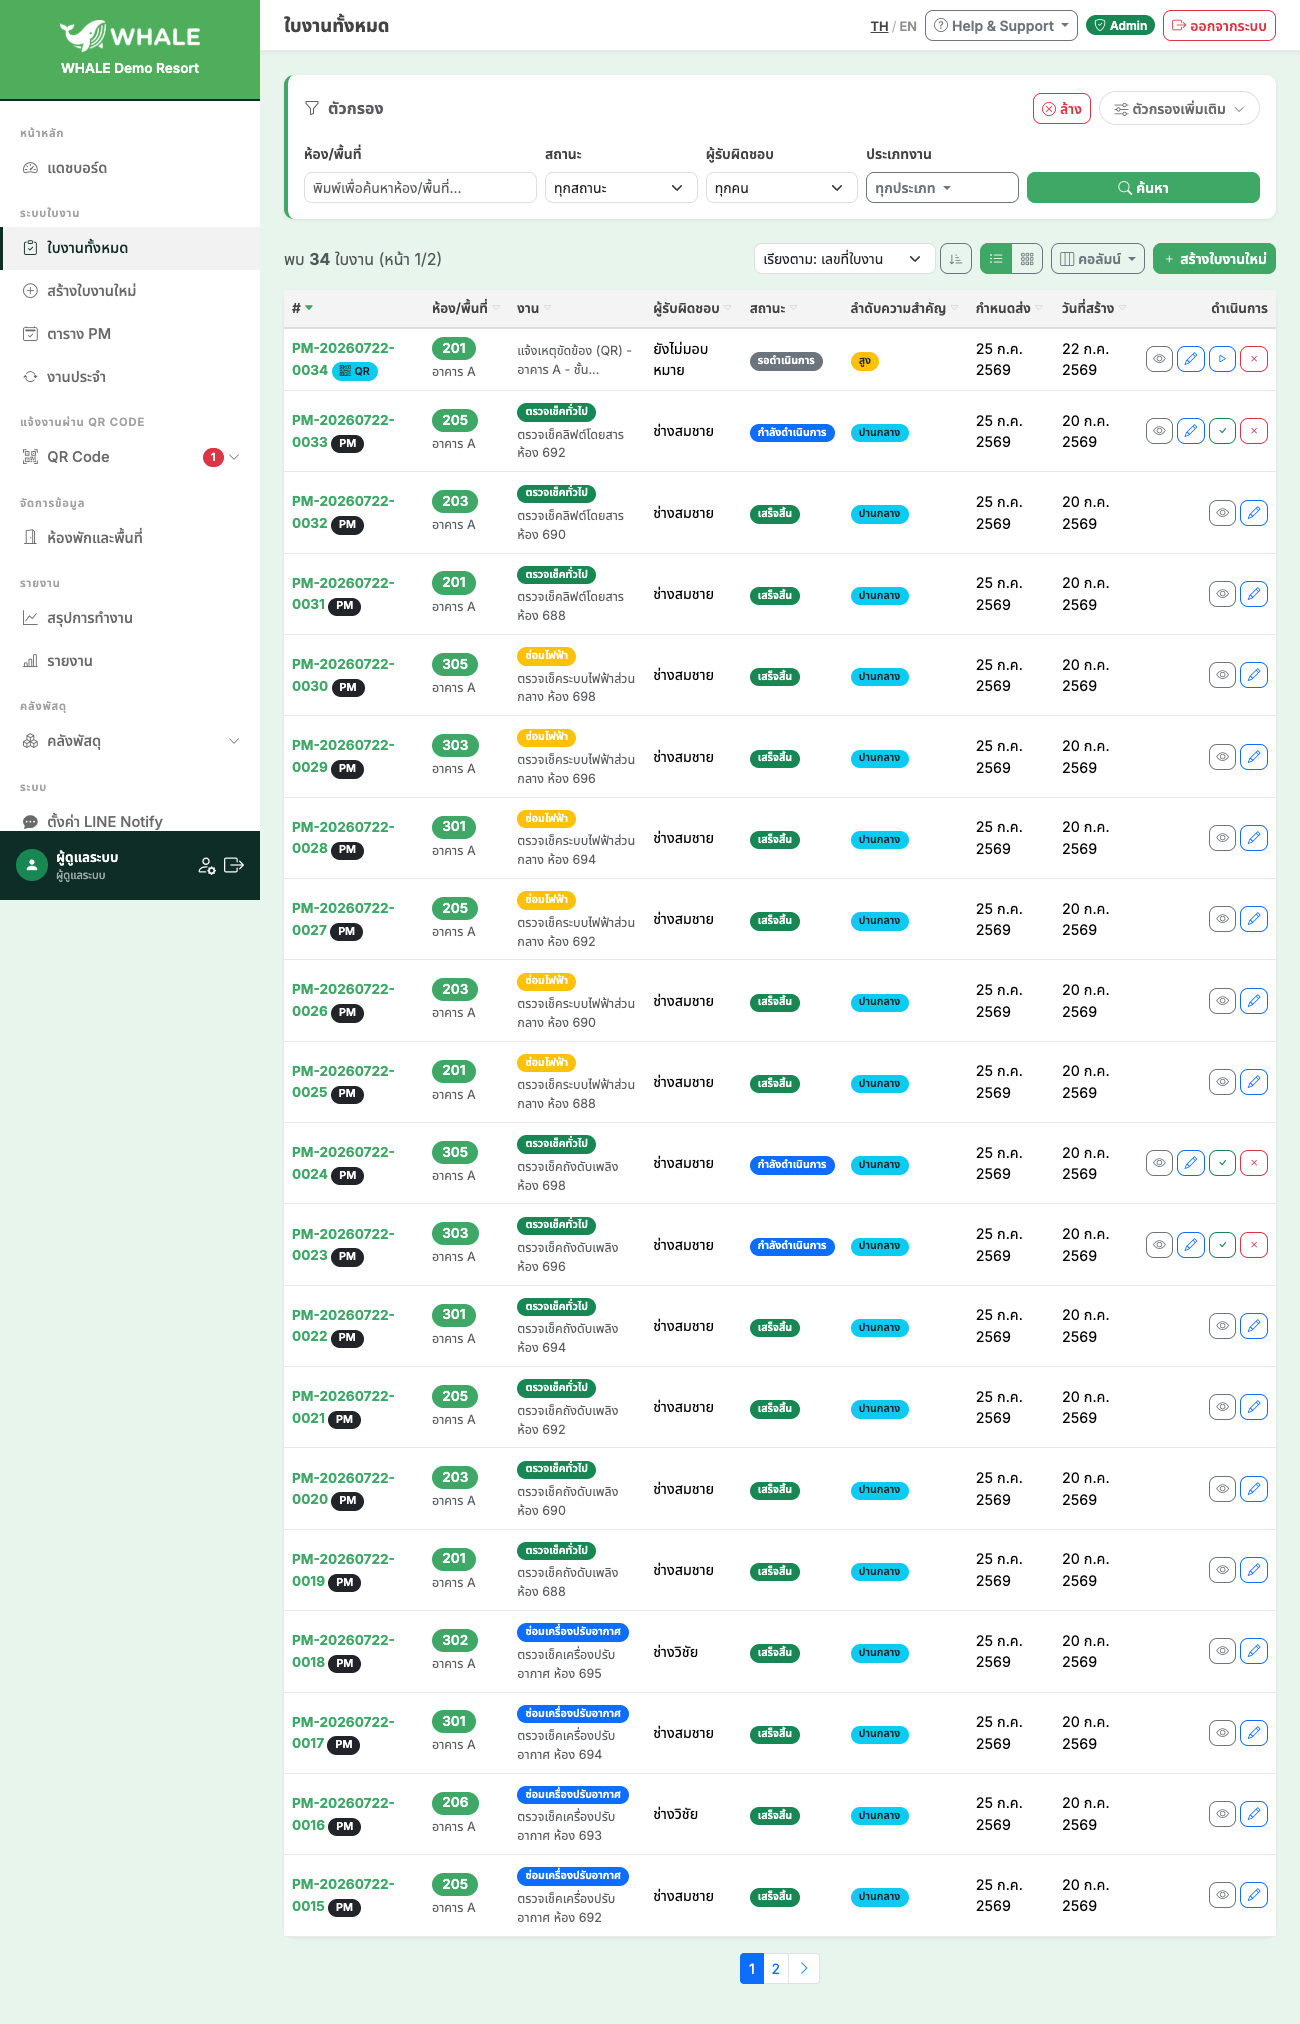Click the start (play) icon for PM-20260722-0034

point(1222,359)
